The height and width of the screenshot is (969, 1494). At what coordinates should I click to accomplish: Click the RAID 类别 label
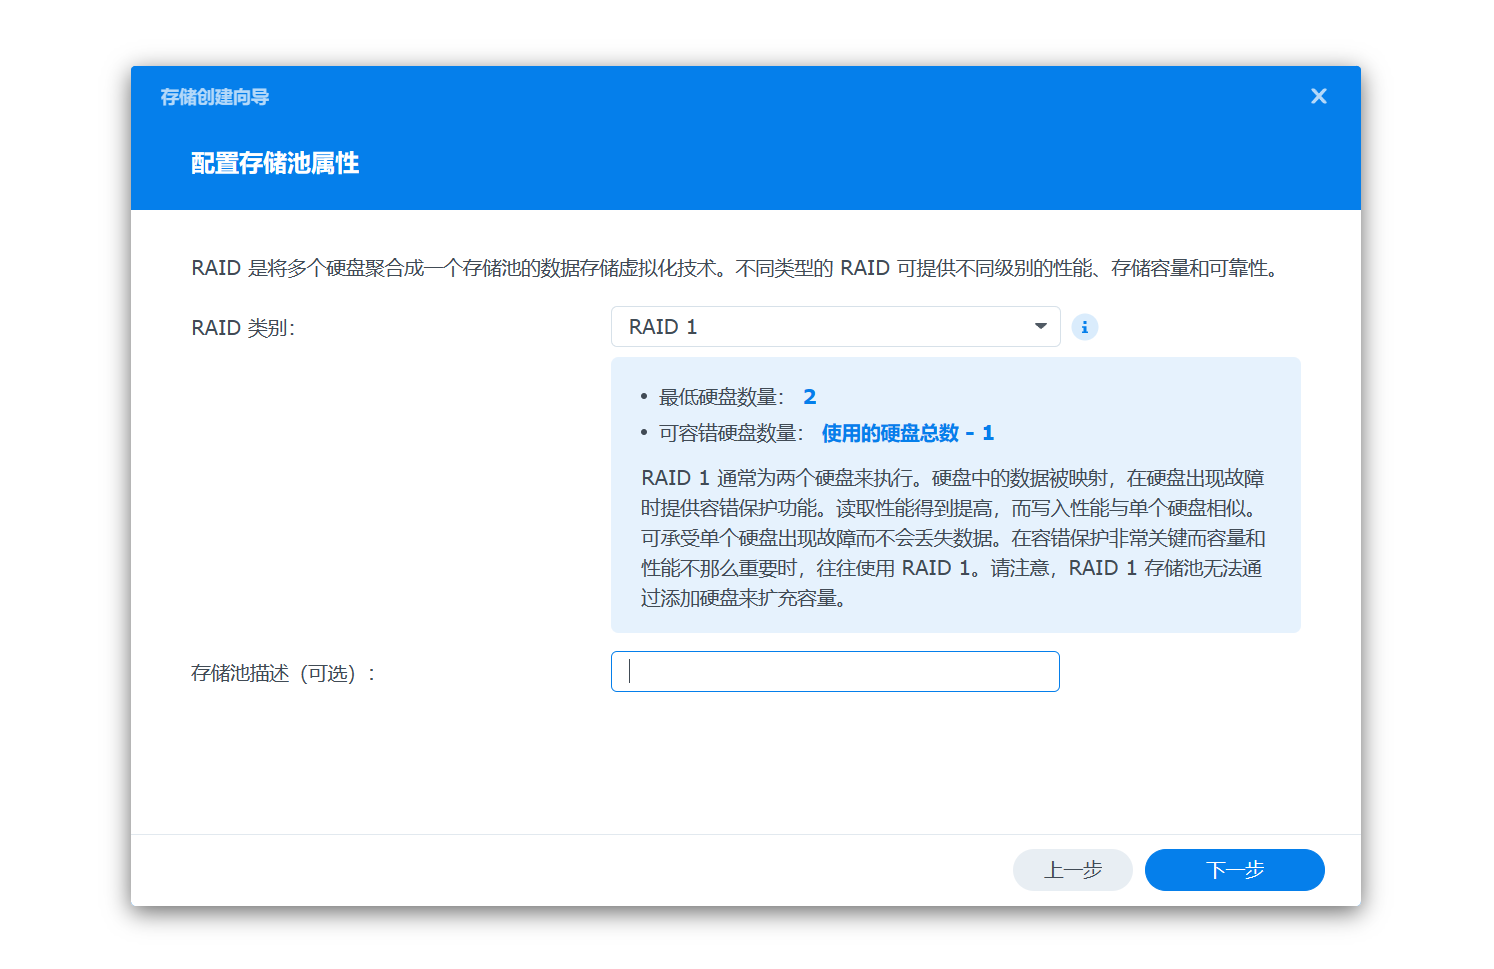(x=243, y=328)
